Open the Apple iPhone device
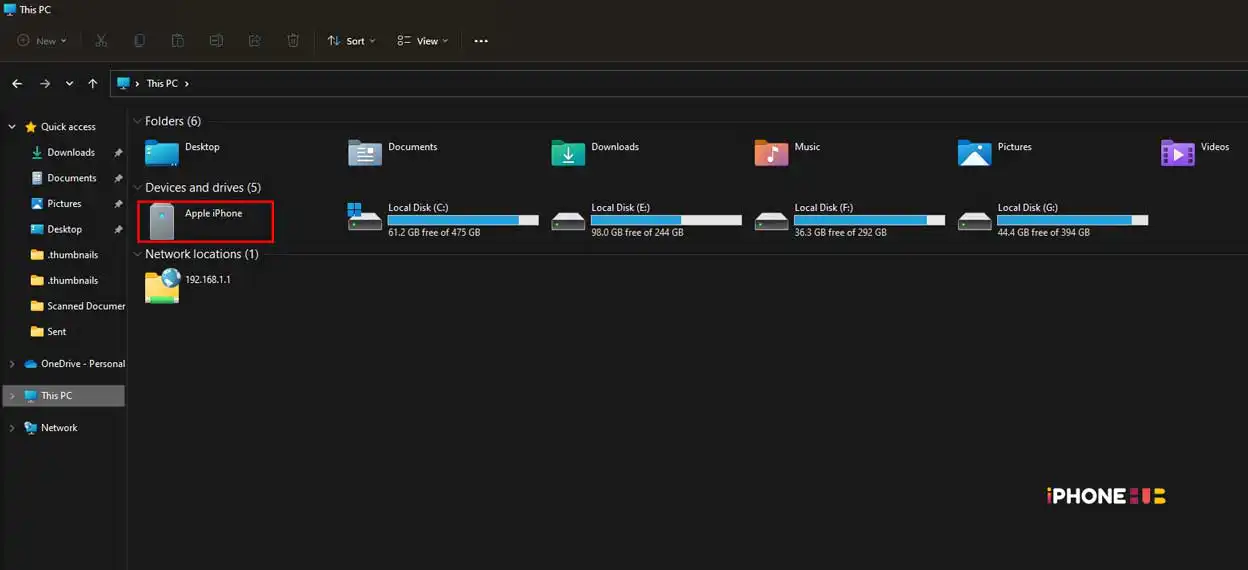This screenshot has height=570, width=1248. point(205,220)
